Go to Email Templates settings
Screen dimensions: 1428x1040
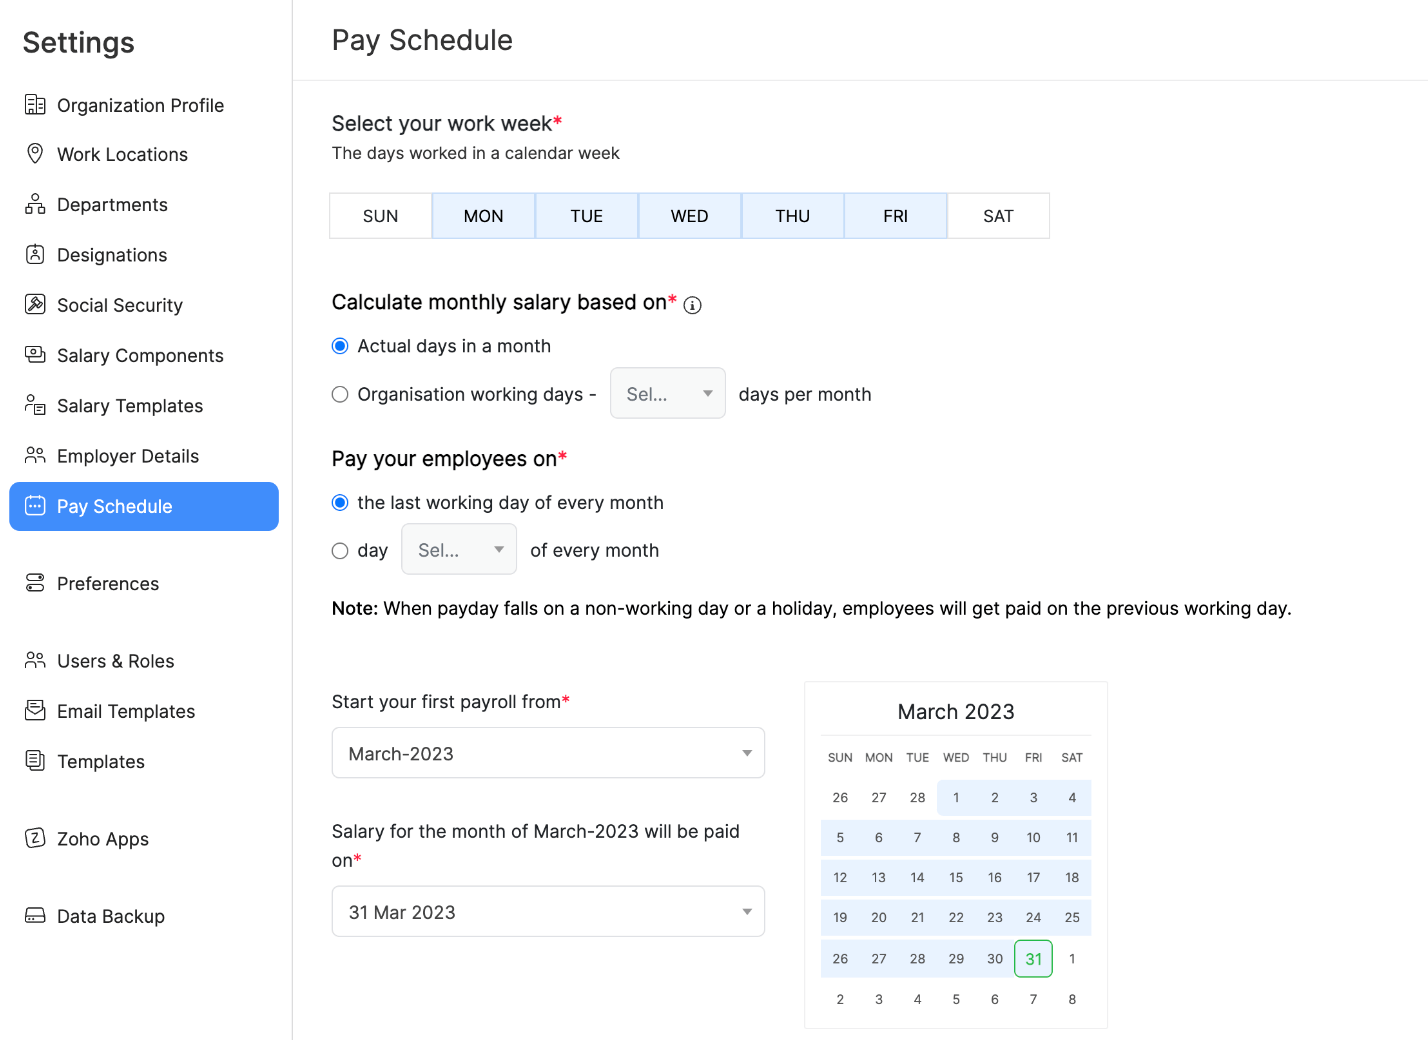126,711
